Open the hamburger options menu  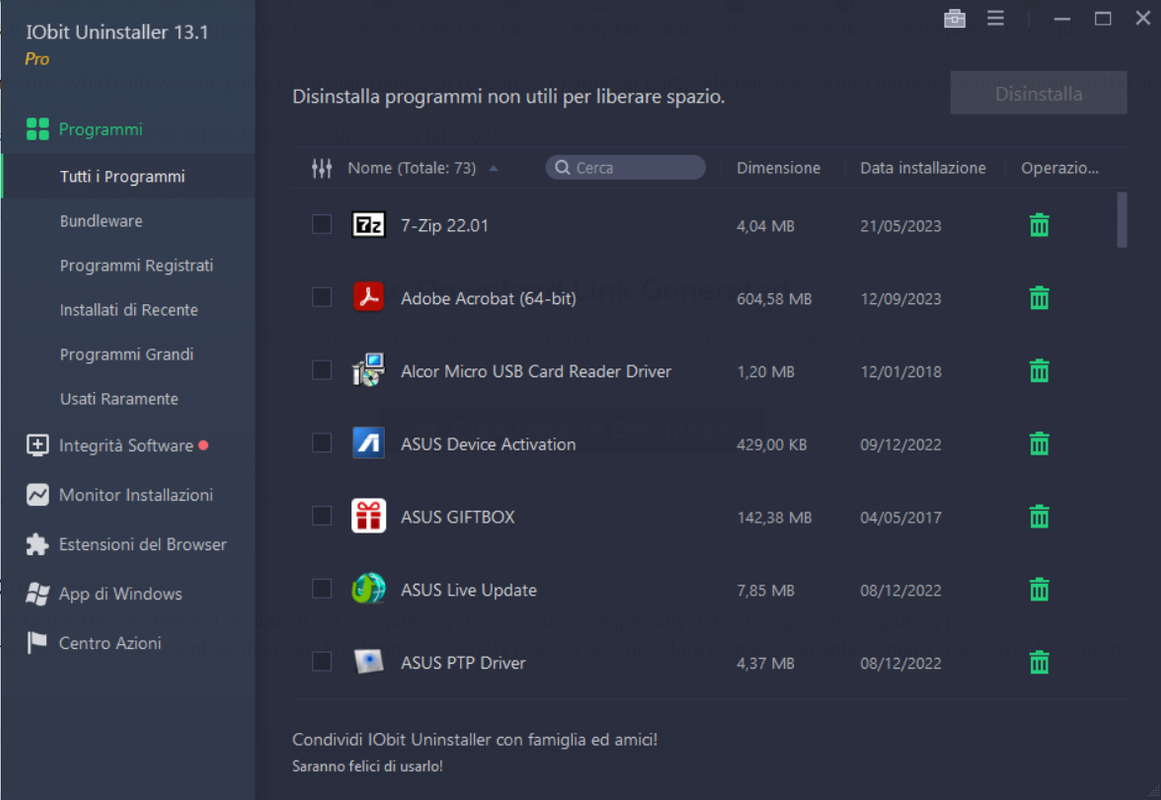995,18
